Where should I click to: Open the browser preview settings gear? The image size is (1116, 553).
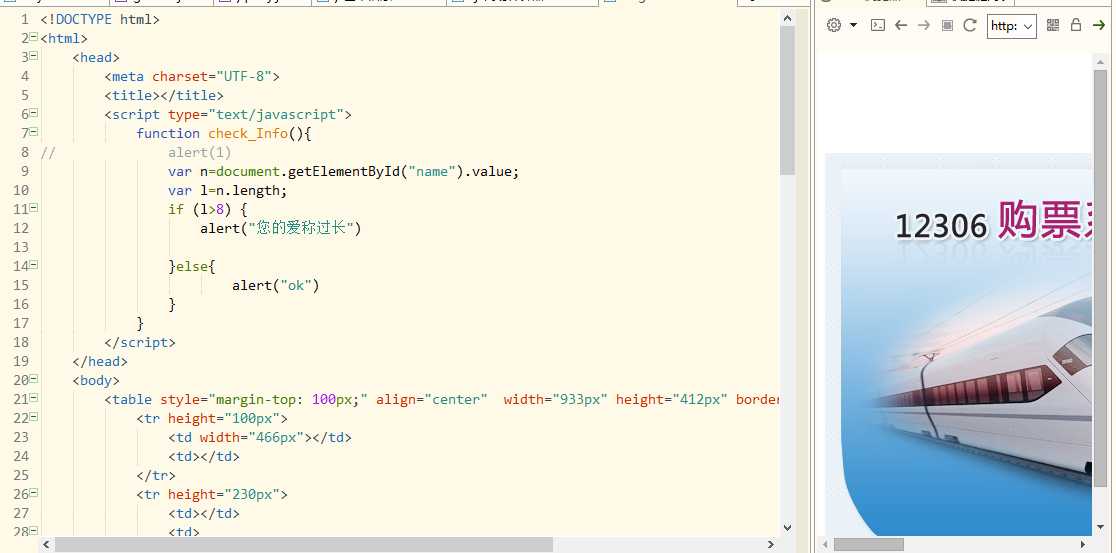834,25
